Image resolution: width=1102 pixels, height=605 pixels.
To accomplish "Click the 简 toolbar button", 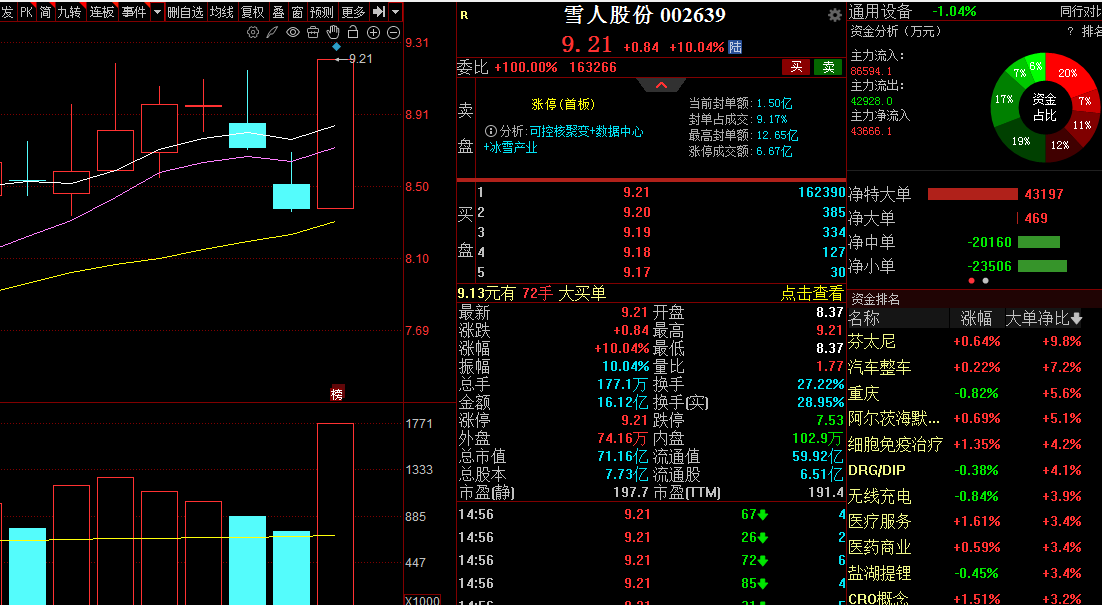I will [45, 12].
